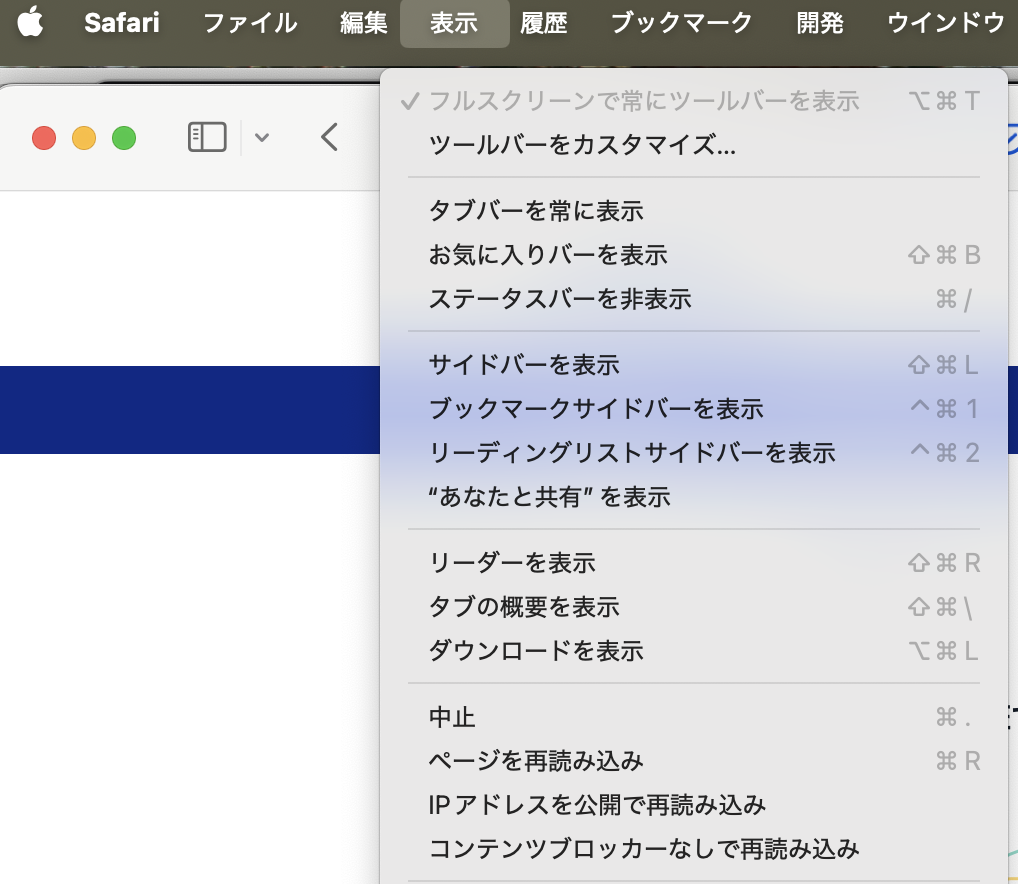This screenshot has height=884, width=1018.
Task: Open the Apple menu logo
Action: [x=31, y=22]
